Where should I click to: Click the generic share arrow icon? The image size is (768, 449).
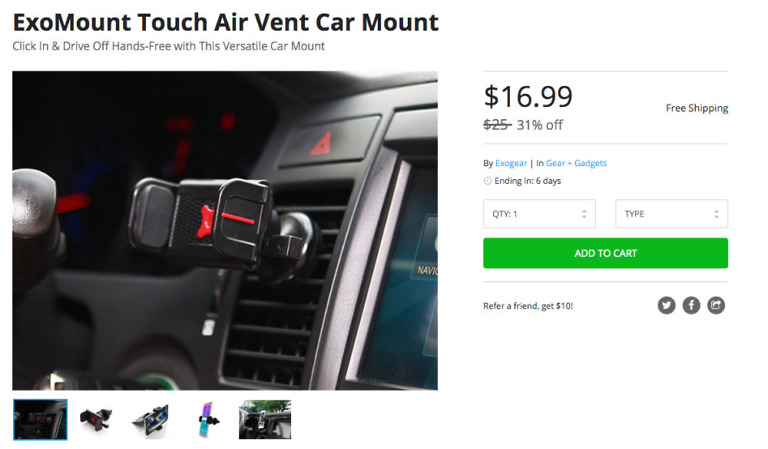pyautogui.click(x=716, y=306)
